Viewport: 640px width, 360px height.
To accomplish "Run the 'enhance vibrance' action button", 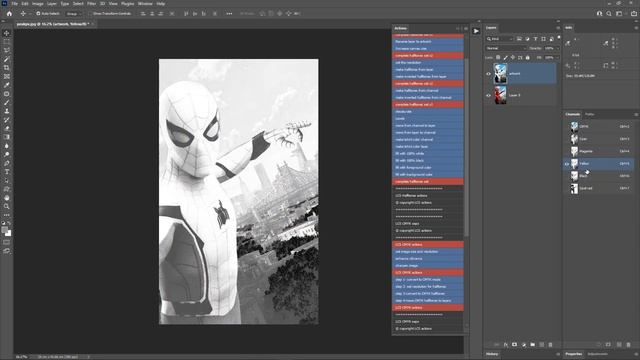I will click(428, 258).
